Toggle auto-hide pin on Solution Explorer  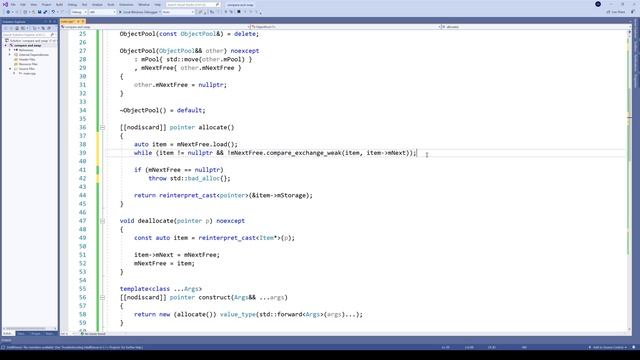50,21
